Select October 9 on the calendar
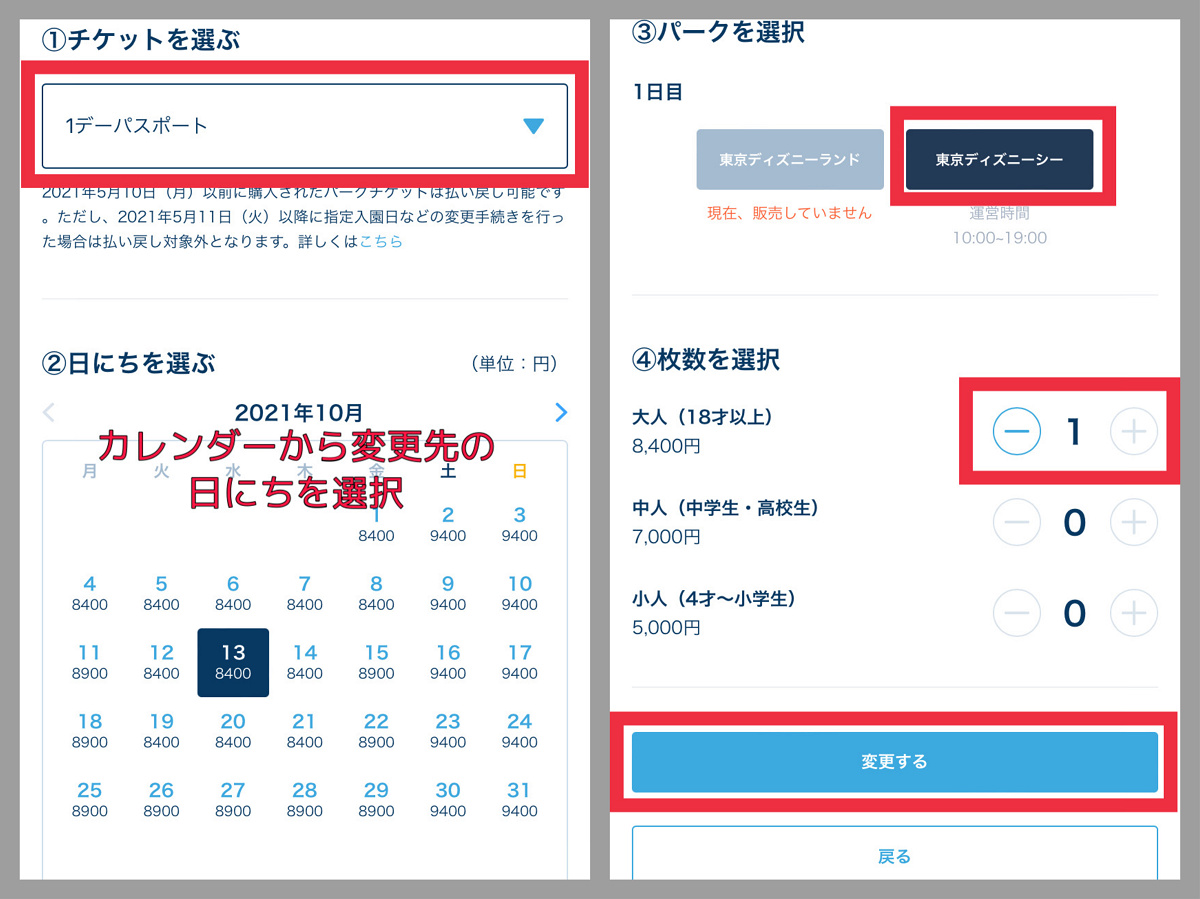Screen dimensions: 1200x899 pos(448,593)
